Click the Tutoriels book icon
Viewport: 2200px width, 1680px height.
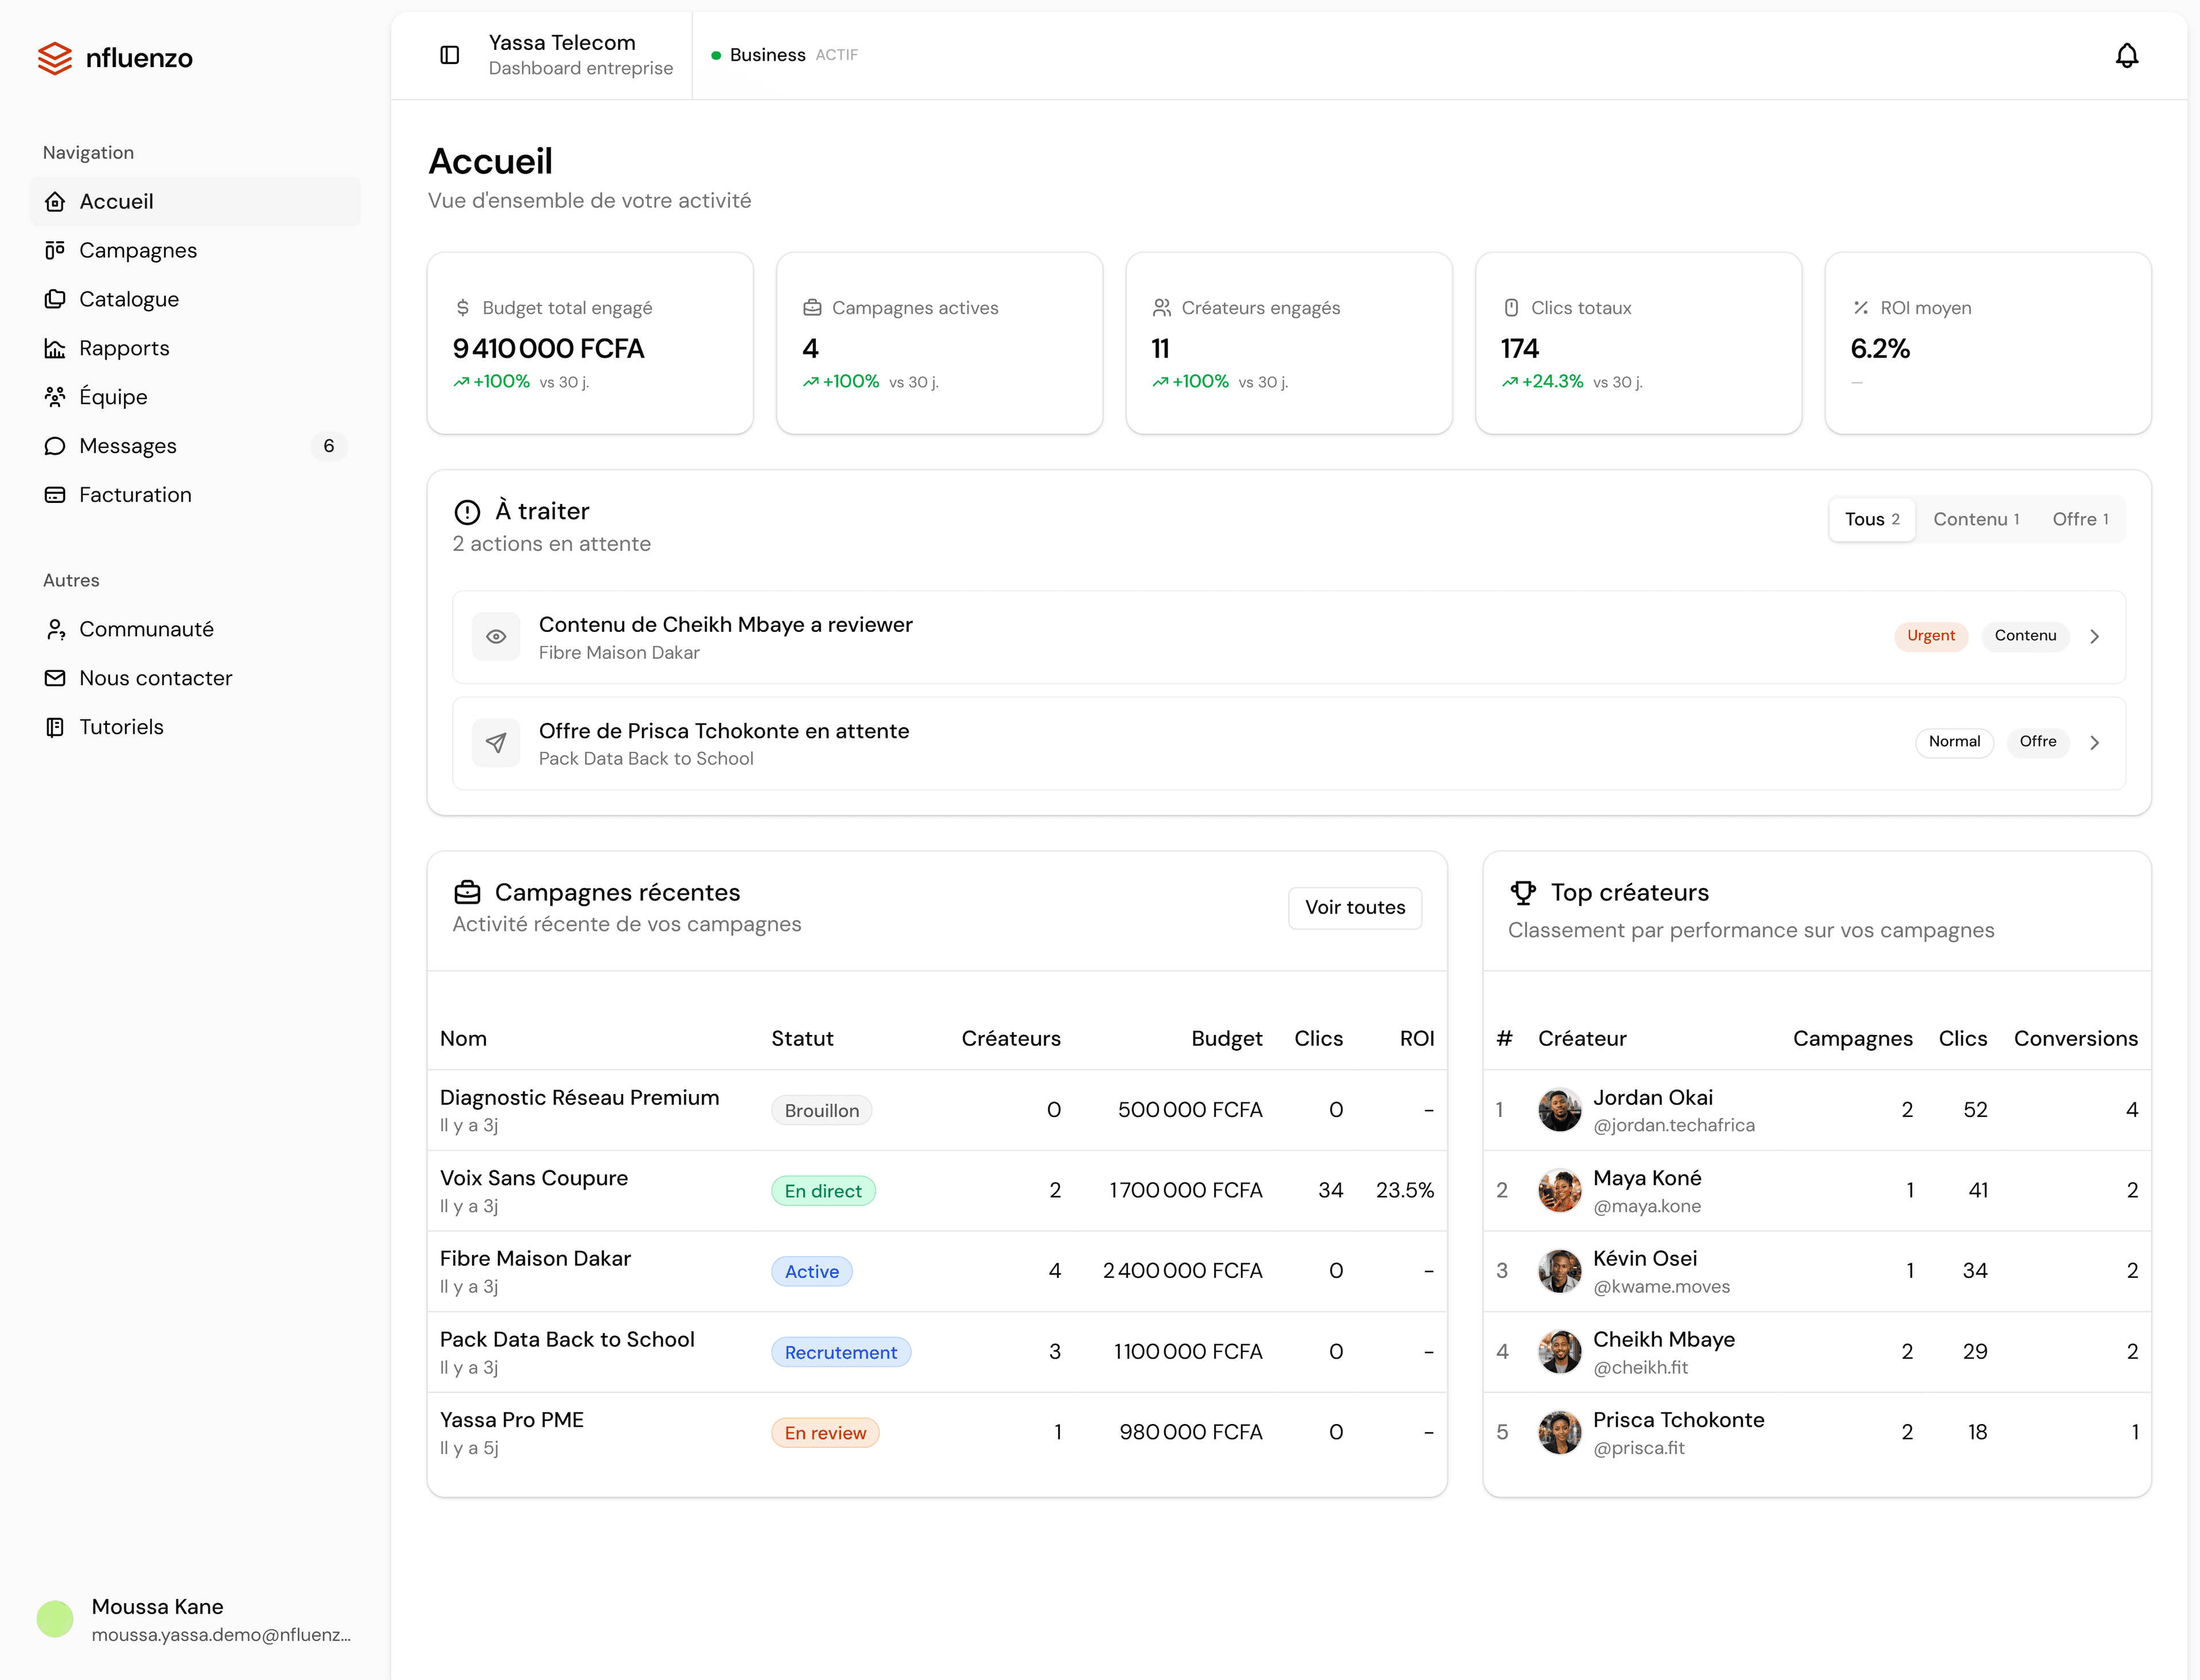pos(55,727)
